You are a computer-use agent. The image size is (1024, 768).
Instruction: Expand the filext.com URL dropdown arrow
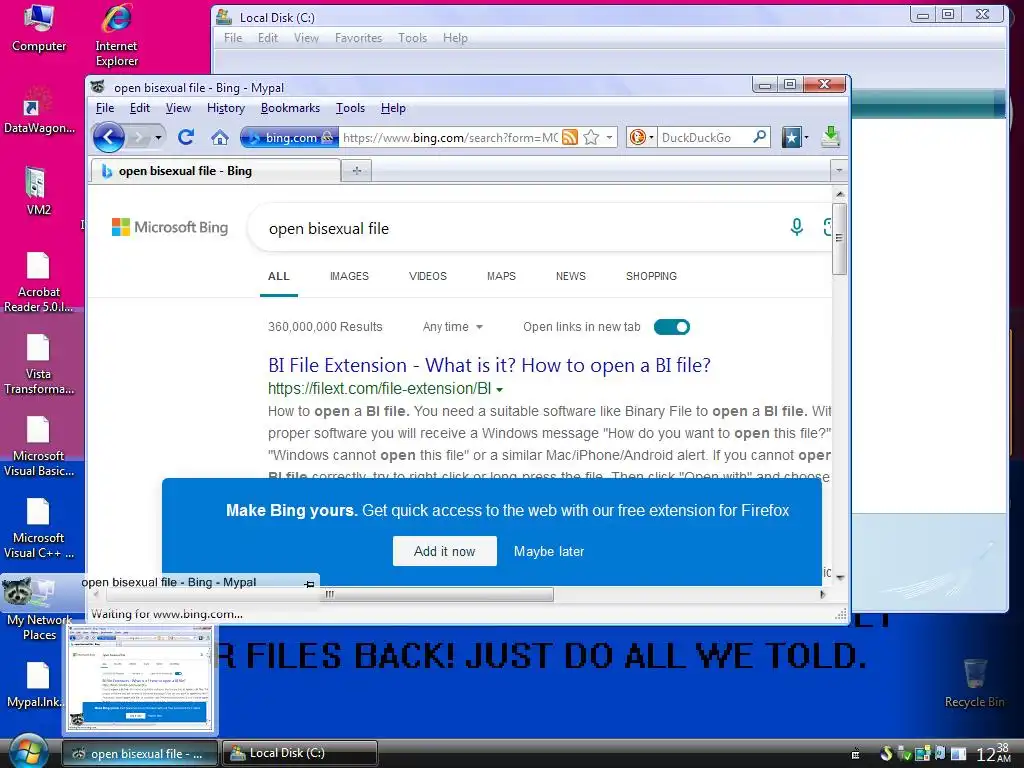(x=500, y=390)
